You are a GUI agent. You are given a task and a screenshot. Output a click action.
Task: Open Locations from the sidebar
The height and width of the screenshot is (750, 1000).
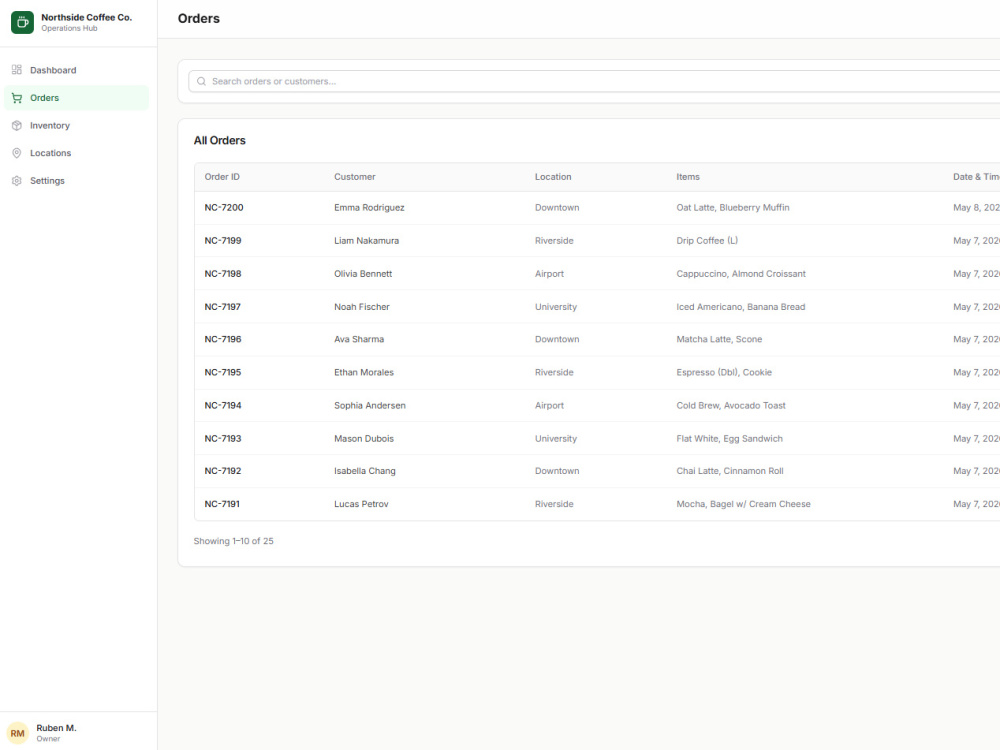pyautogui.click(x=77, y=153)
